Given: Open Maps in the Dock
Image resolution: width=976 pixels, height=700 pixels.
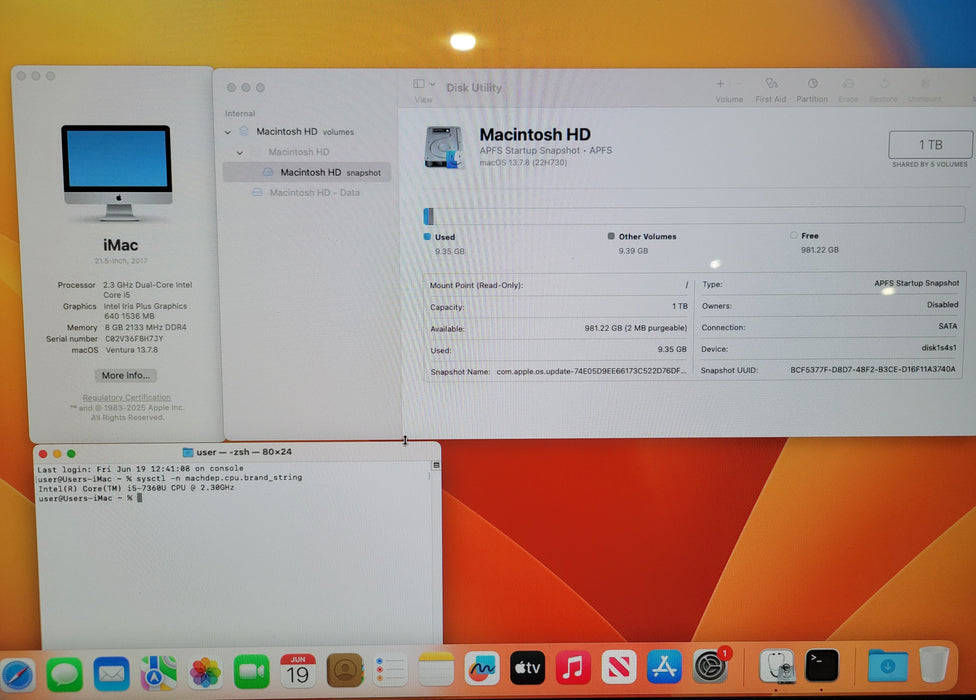Looking at the screenshot, I should point(158,673).
